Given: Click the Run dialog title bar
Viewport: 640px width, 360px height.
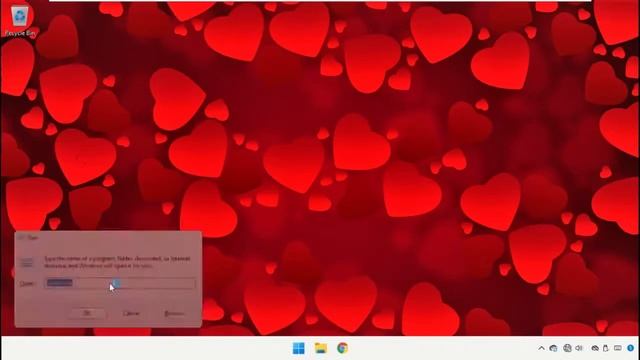Looking at the screenshot, I should (108, 237).
